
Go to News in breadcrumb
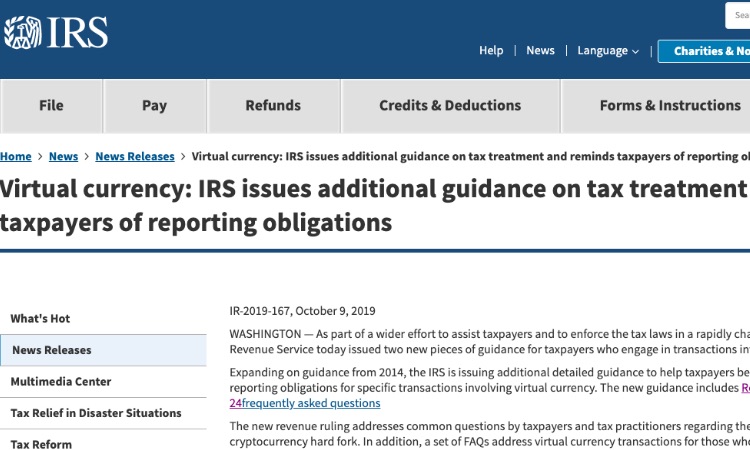63,156
